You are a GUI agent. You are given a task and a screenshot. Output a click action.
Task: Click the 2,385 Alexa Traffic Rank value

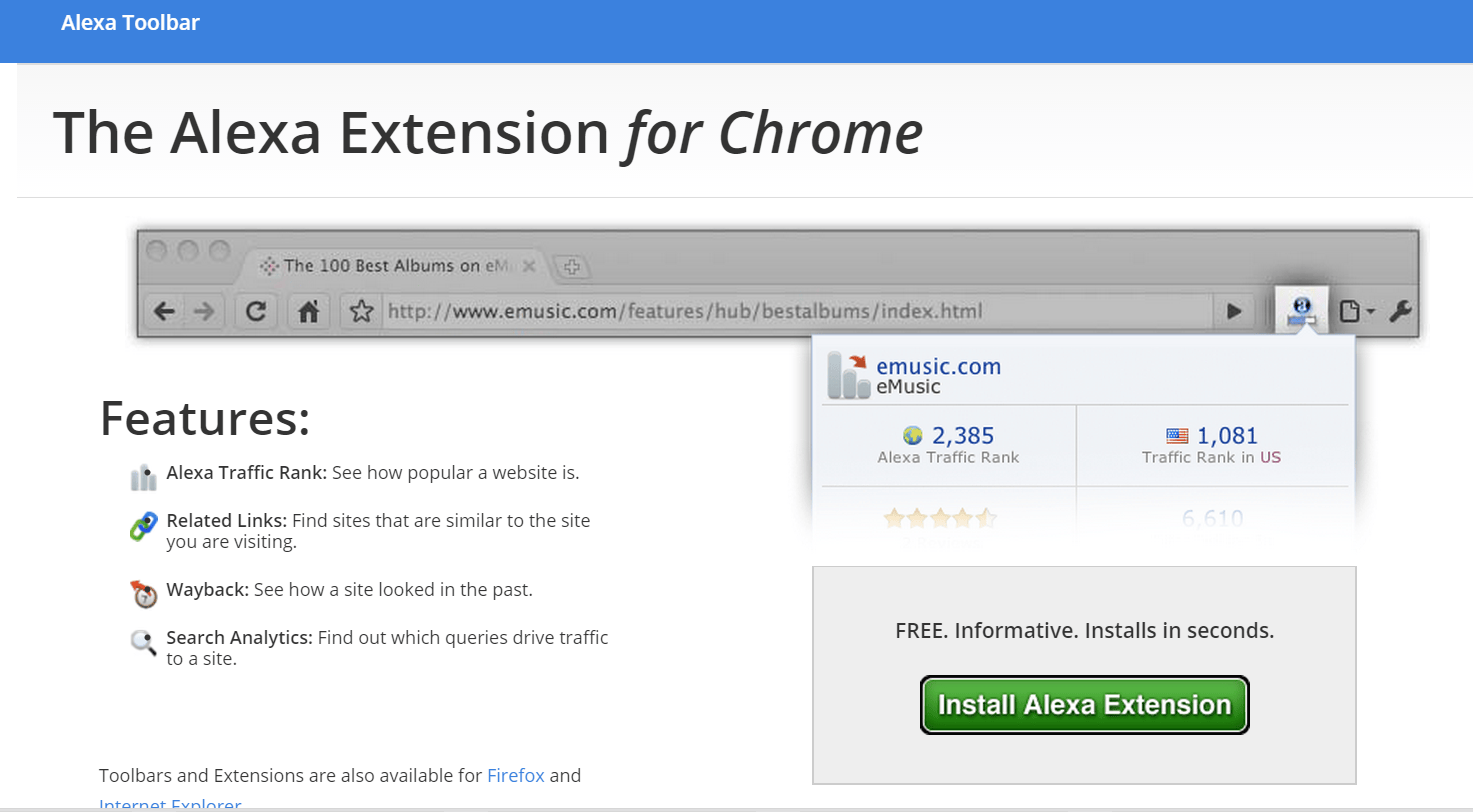963,436
